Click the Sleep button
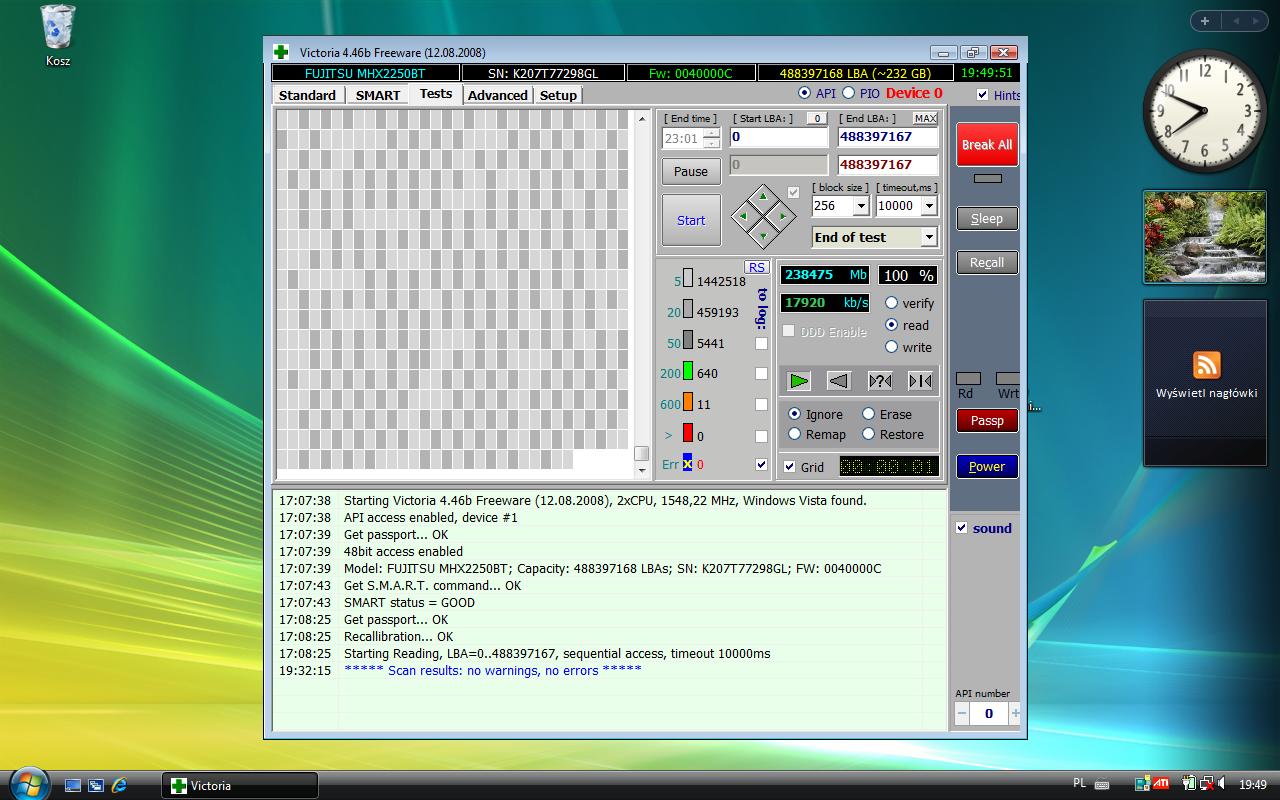The width and height of the screenshot is (1280, 800). 987,219
